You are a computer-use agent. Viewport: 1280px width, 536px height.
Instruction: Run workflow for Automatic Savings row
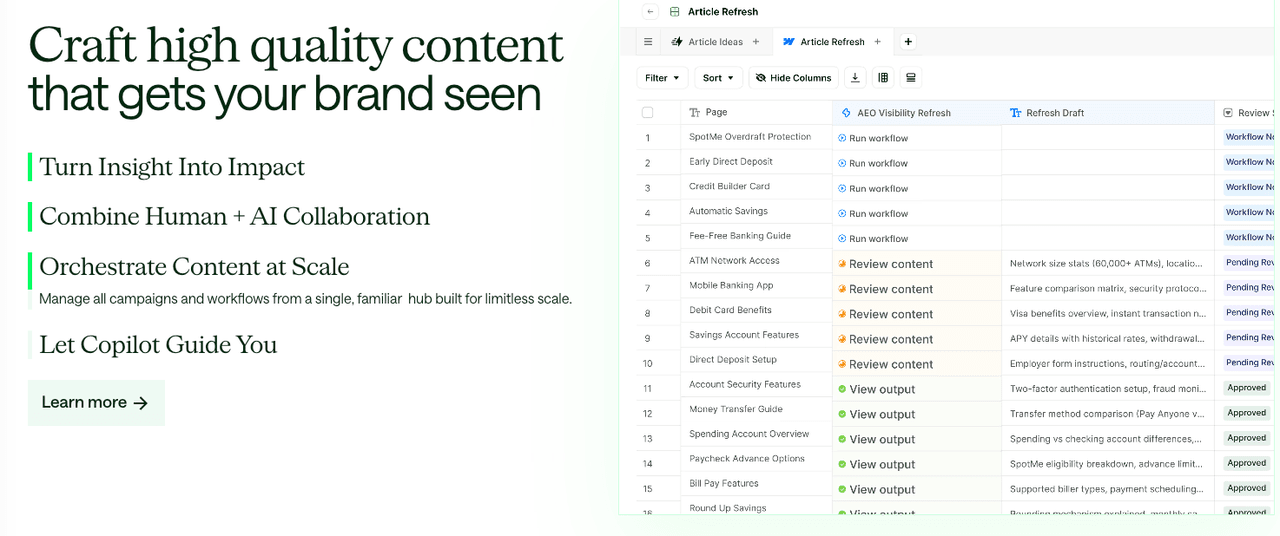click(x=873, y=213)
